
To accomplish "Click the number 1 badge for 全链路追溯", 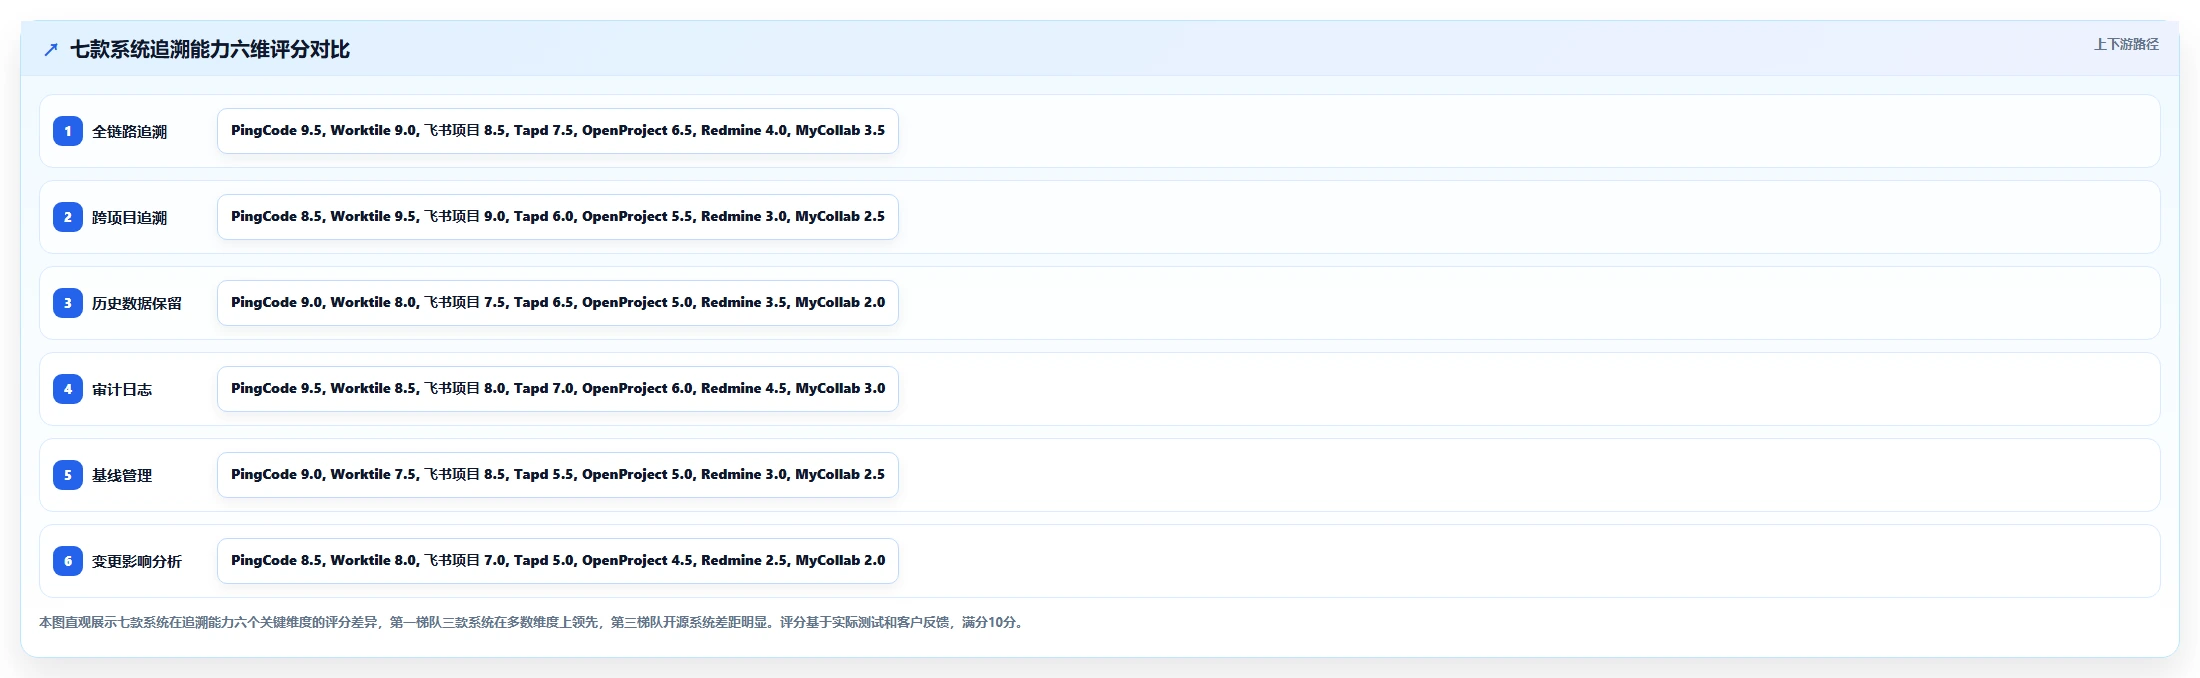I will pyautogui.click(x=68, y=131).
